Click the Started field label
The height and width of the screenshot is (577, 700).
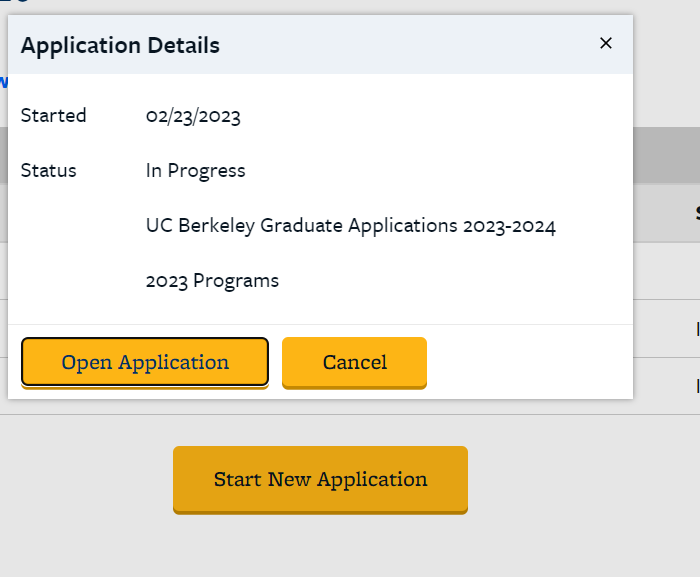pos(53,115)
